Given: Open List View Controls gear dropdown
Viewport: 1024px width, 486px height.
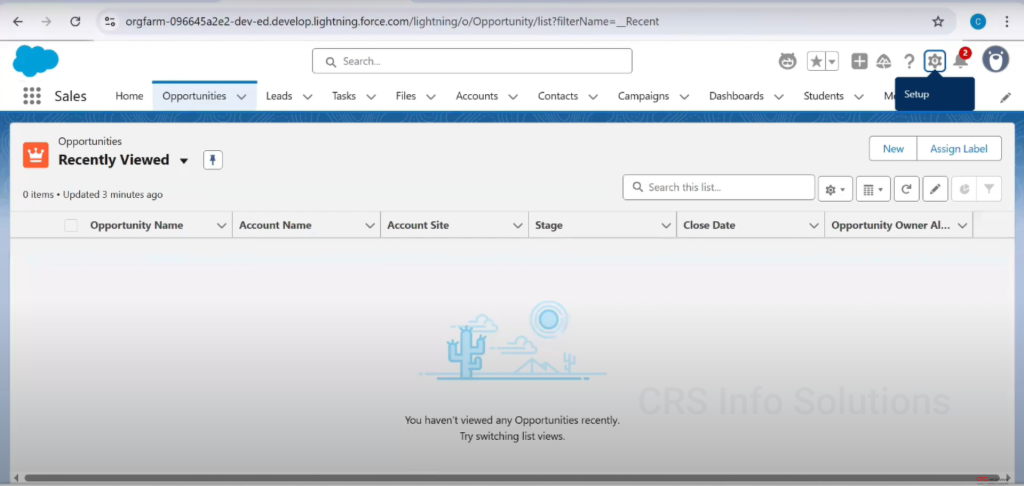Looking at the screenshot, I should (x=834, y=188).
